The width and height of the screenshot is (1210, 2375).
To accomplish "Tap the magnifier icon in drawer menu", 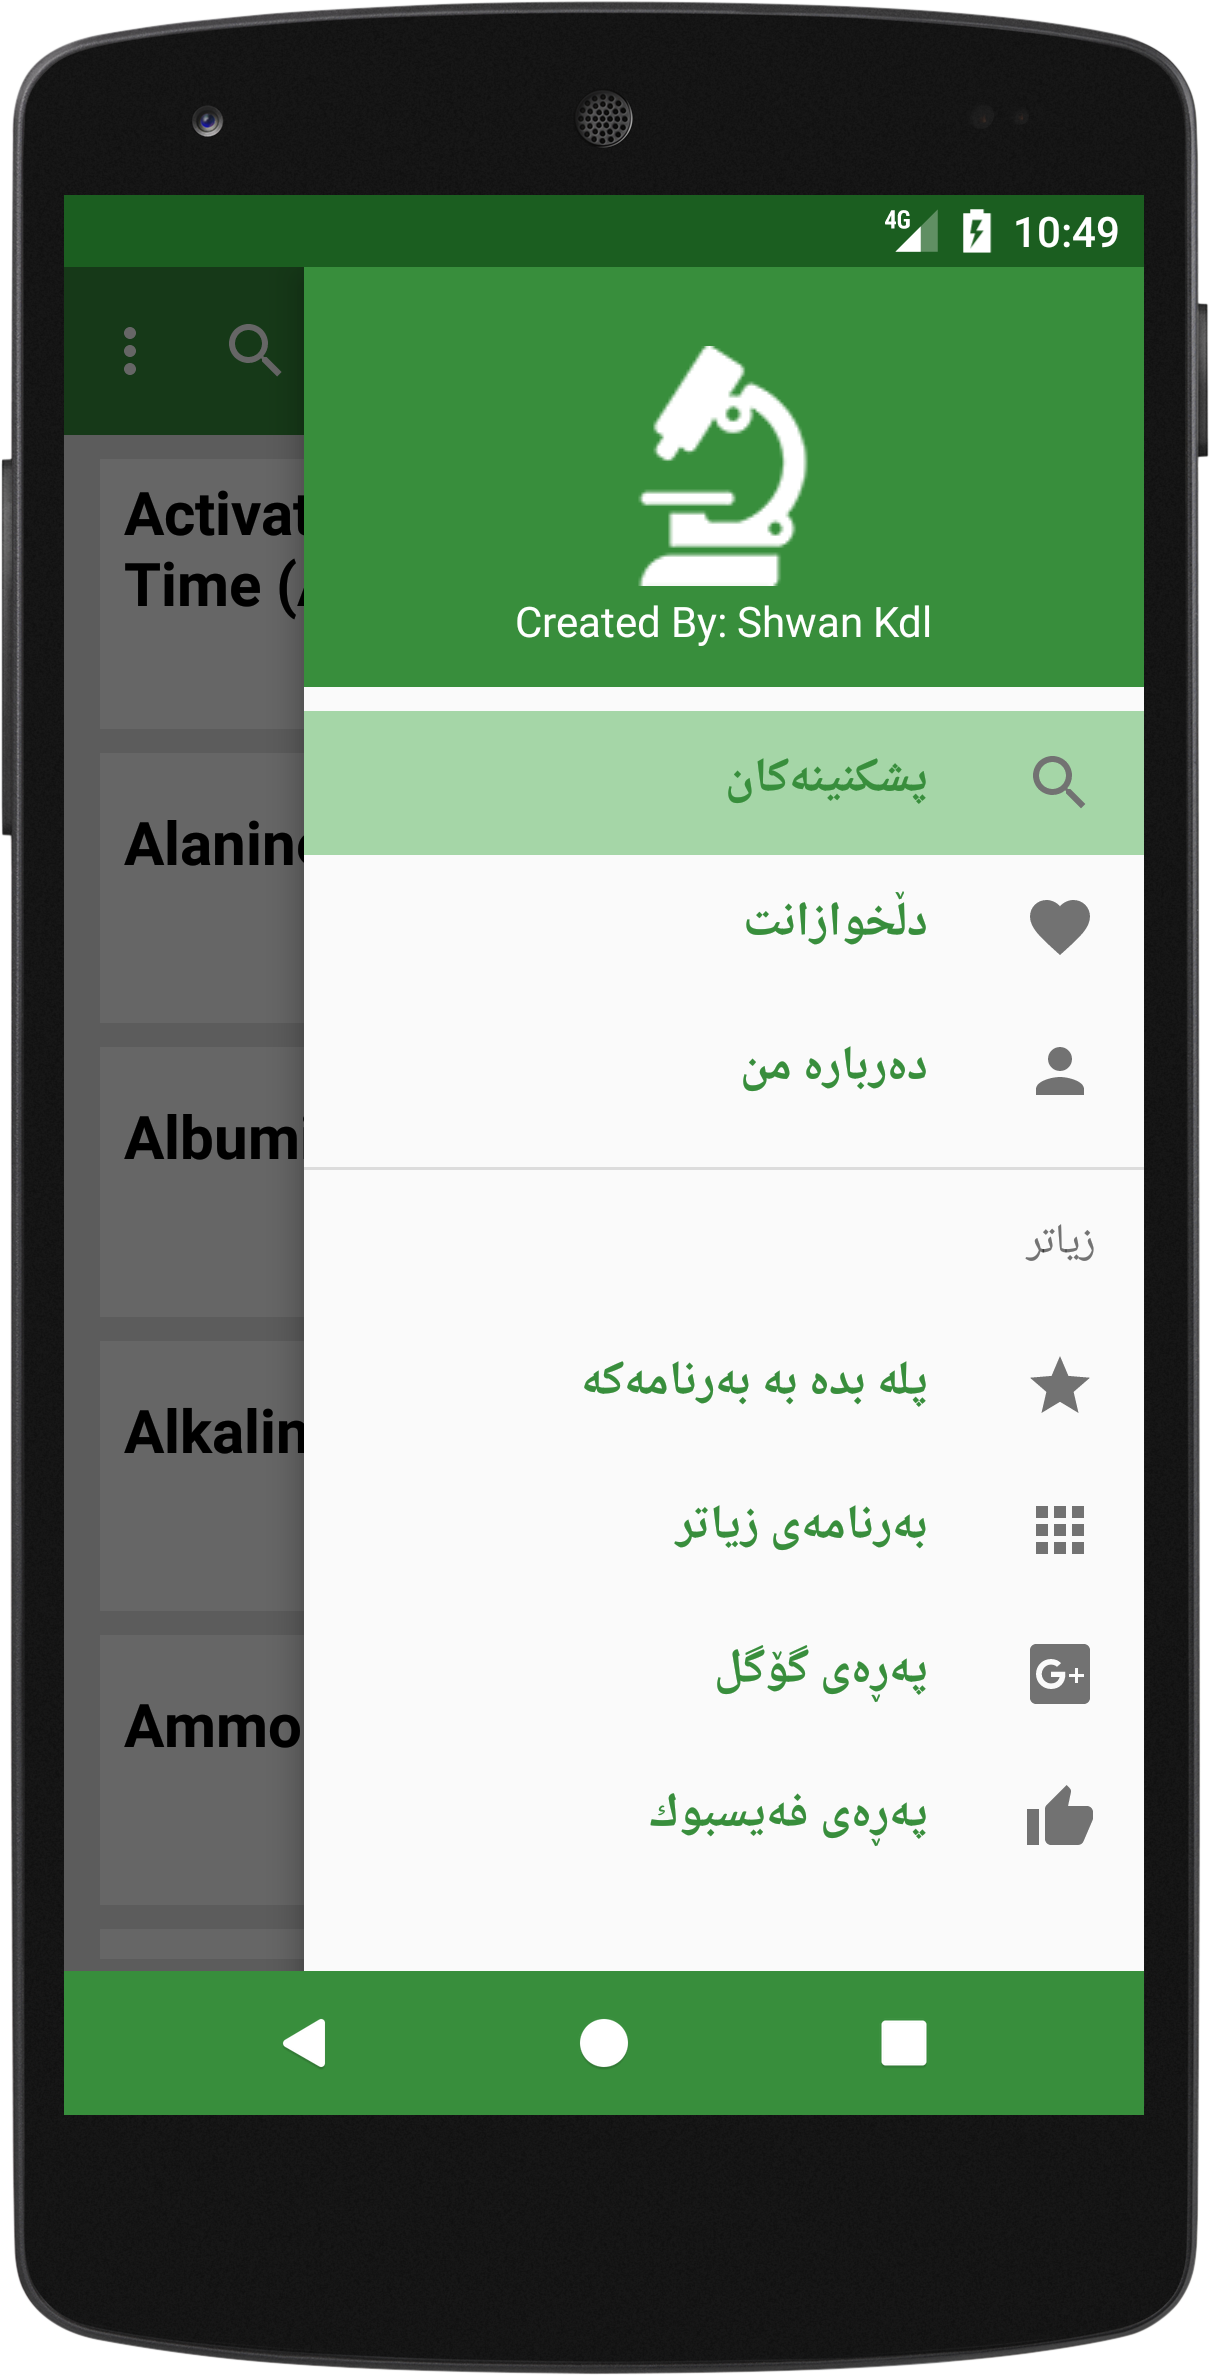I will [1059, 782].
